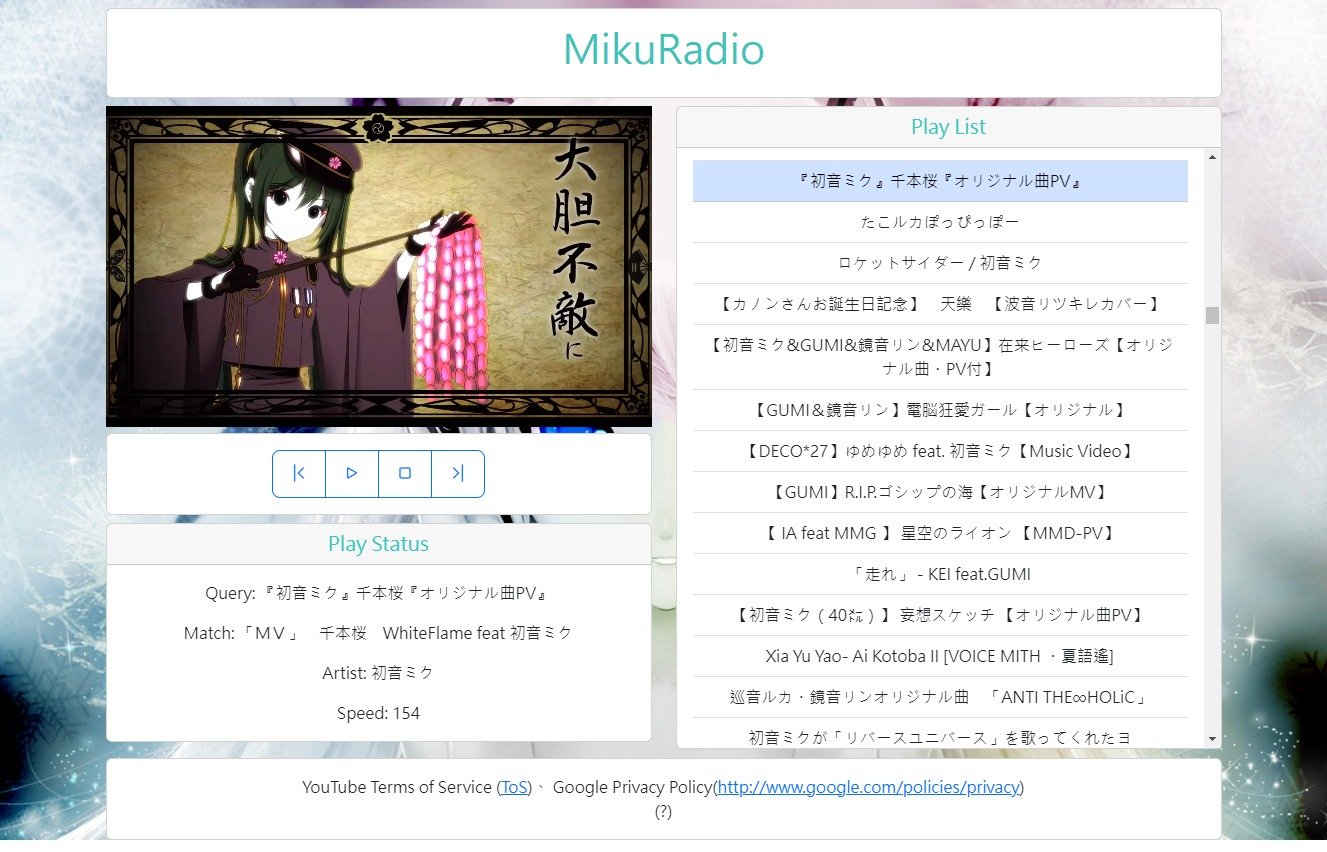Viewport: 1327px width, 852px height.
Task: Select playlist item Xia Yu Yao- Ai Kotoba II
Action: click(x=940, y=656)
